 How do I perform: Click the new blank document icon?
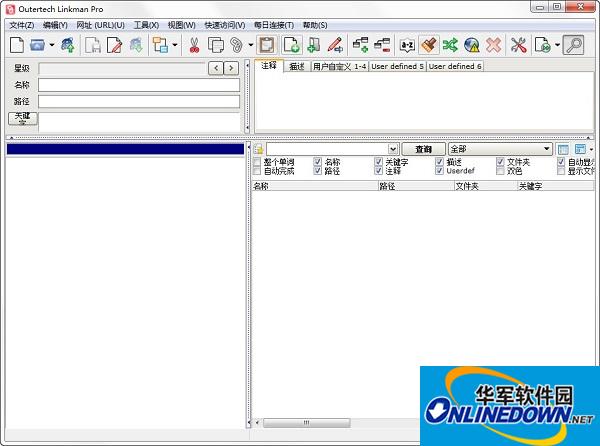tap(17, 44)
